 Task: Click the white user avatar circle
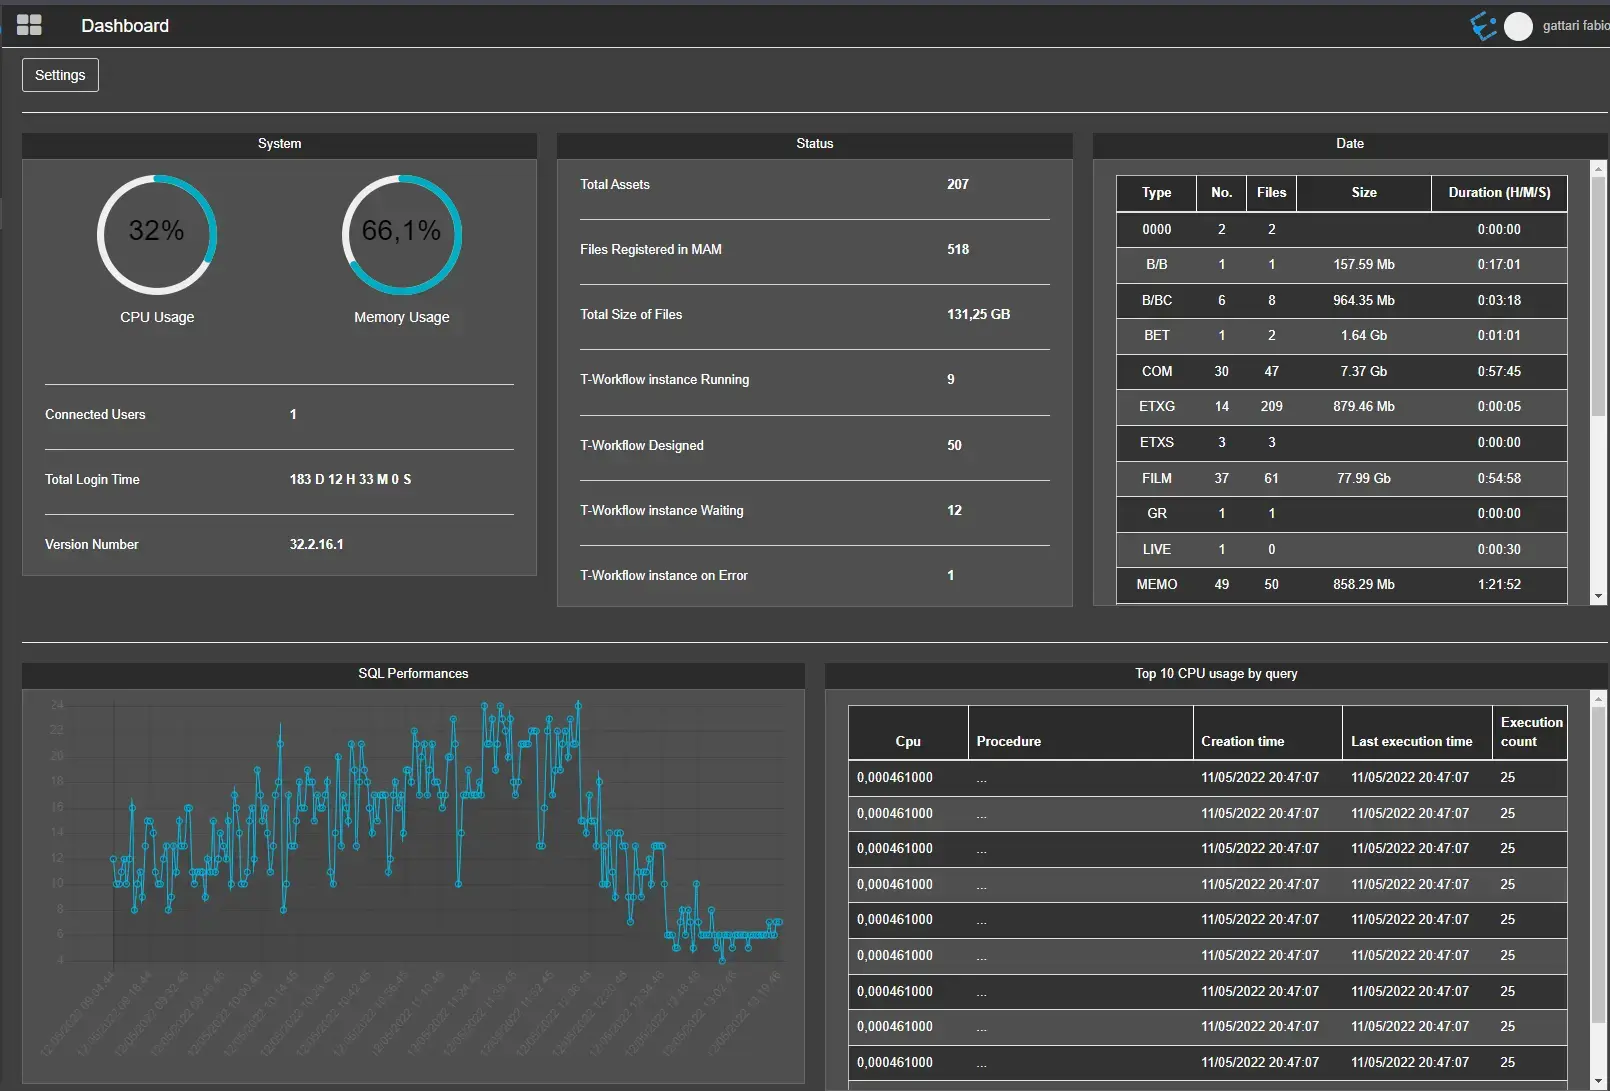click(1518, 27)
